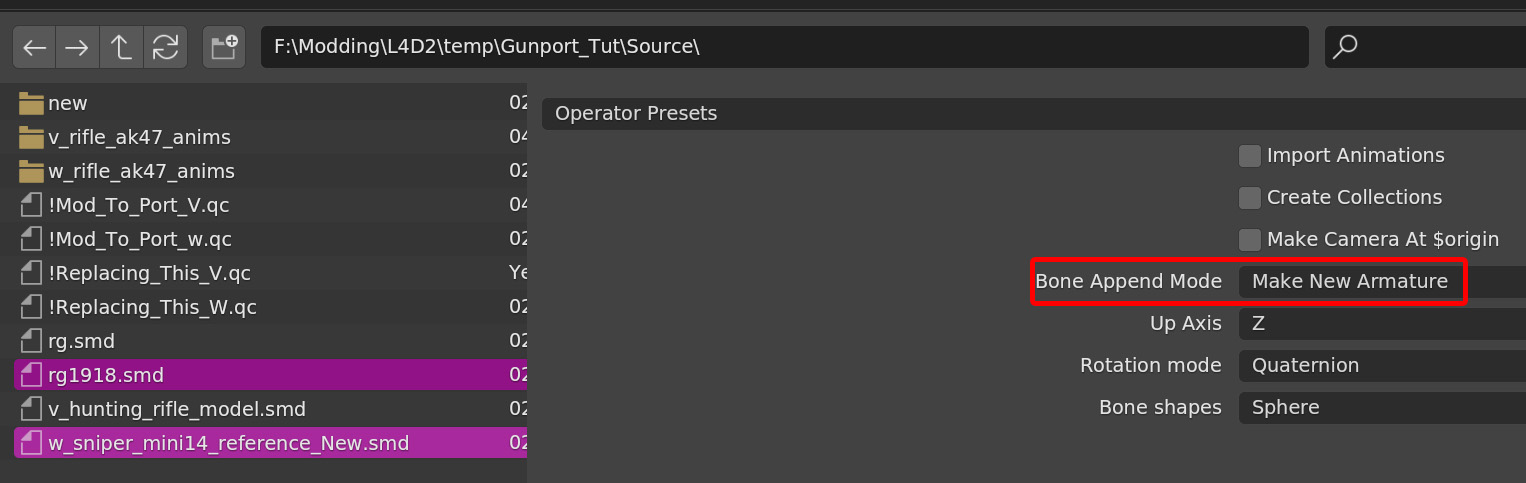Navigate up to parent directory
The image size is (1526, 483).
point(122,47)
